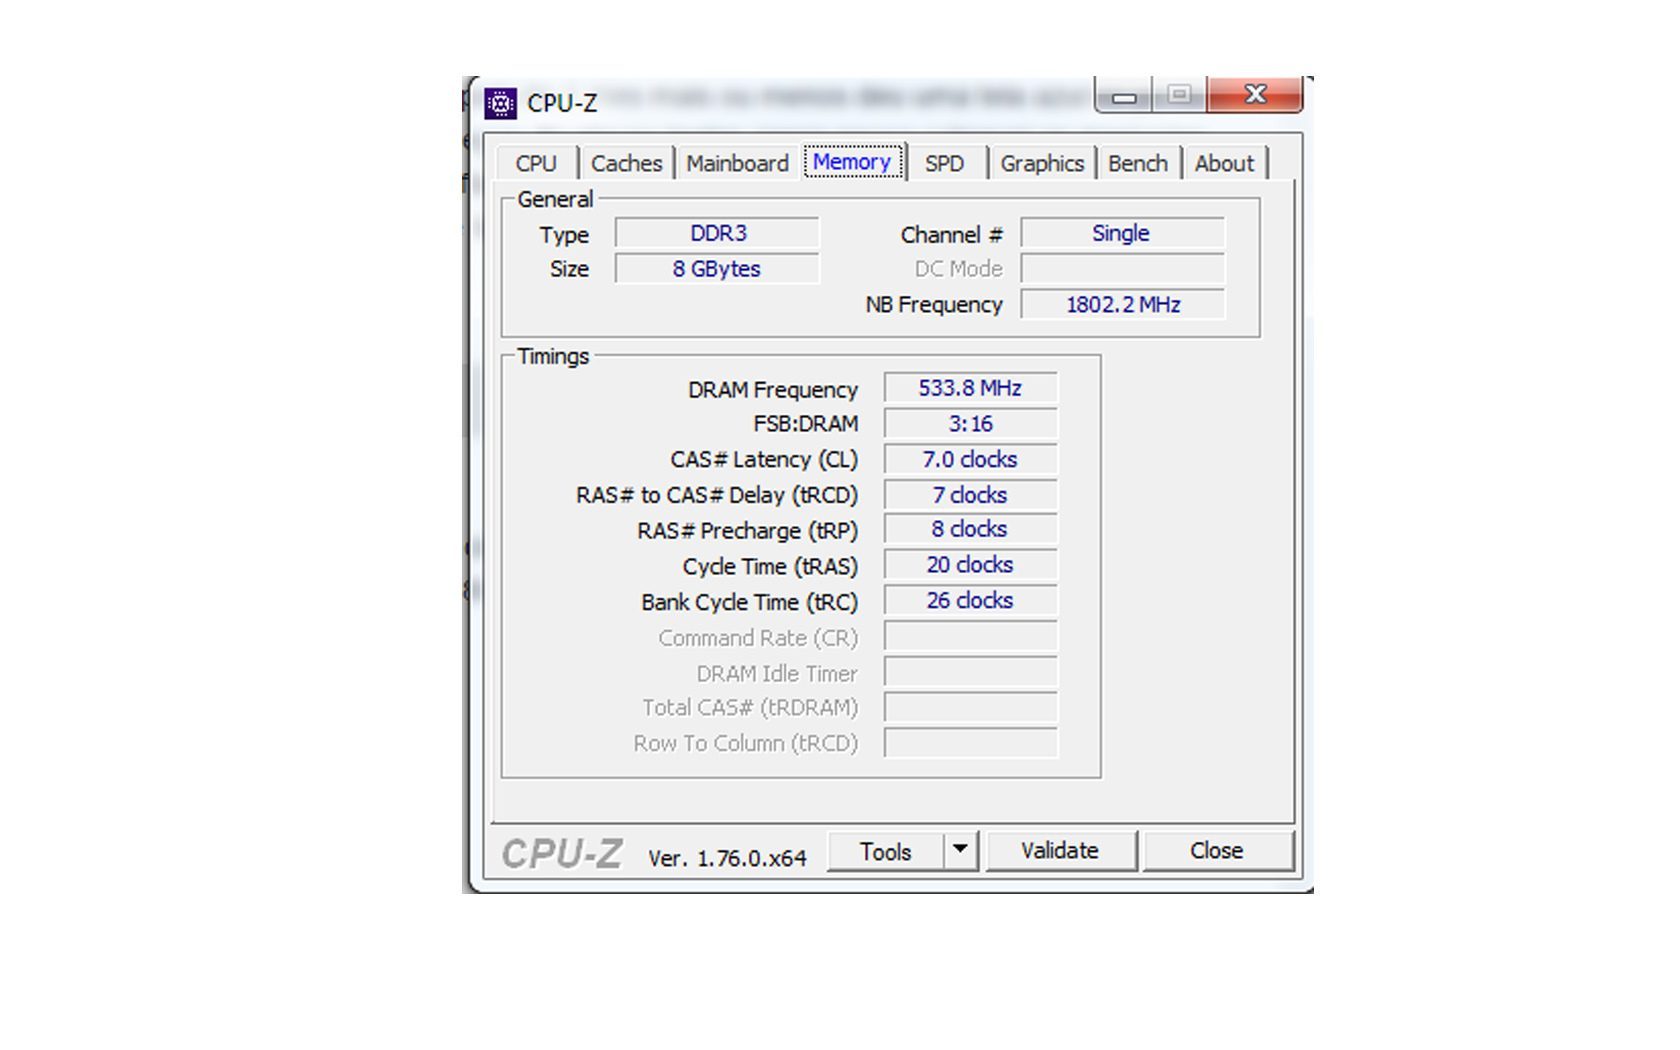
Task: Switch to the Bench tab
Action: pyautogui.click(x=1138, y=163)
